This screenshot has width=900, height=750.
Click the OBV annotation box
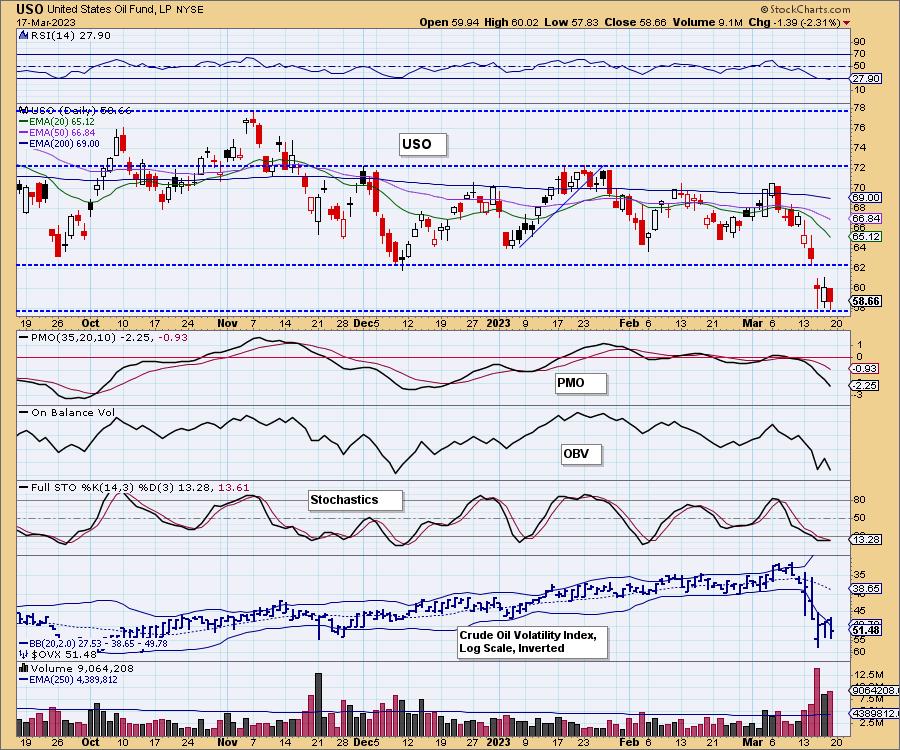coord(581,454)
